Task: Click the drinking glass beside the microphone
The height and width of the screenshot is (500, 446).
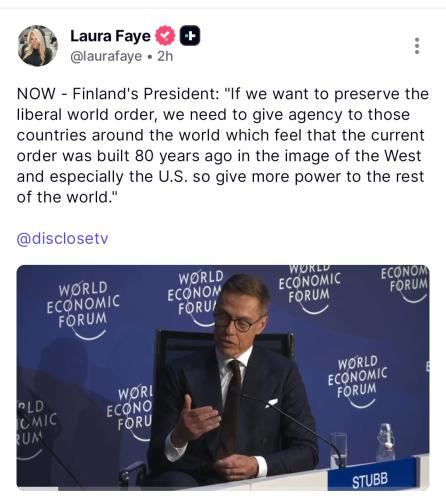Action: [x=339, y=448]
